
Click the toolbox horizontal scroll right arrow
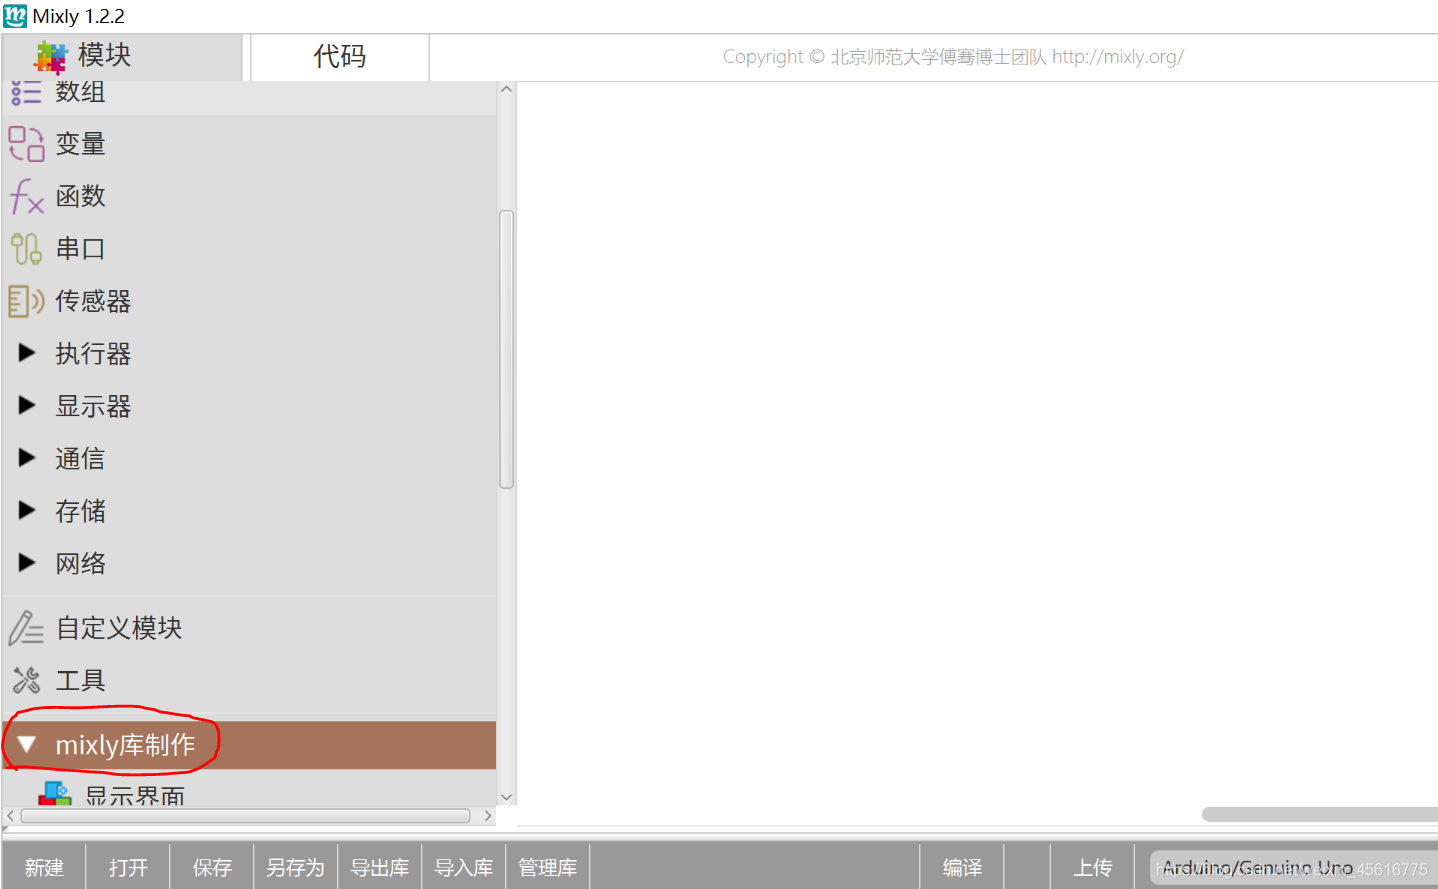(x=488, y=816)
